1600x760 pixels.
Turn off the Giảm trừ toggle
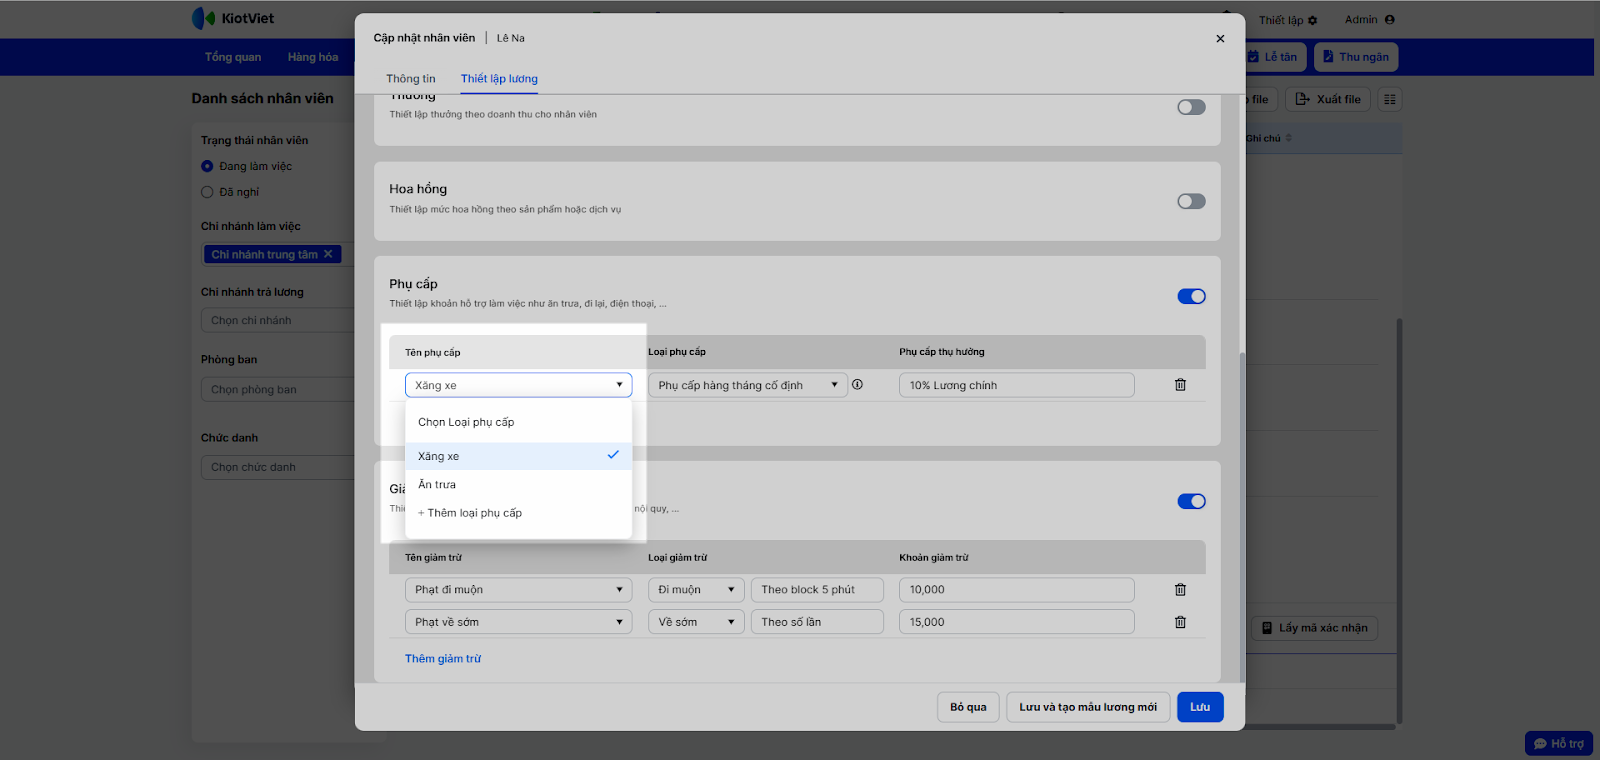pyautogui.click(x=1191, y=502)
